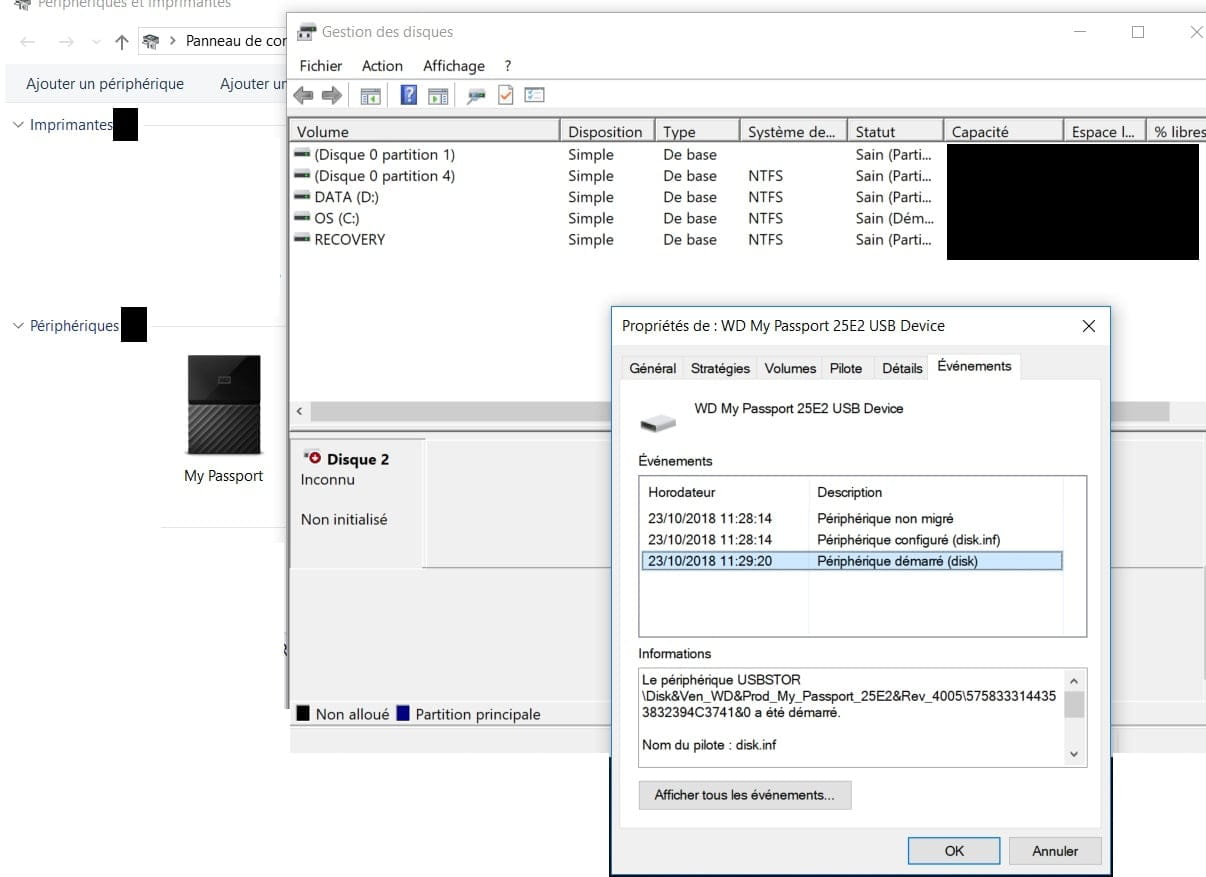Screen dimensions: 1206x877
Task: Toggle the action pane toolbar icon
Action: 438,96
